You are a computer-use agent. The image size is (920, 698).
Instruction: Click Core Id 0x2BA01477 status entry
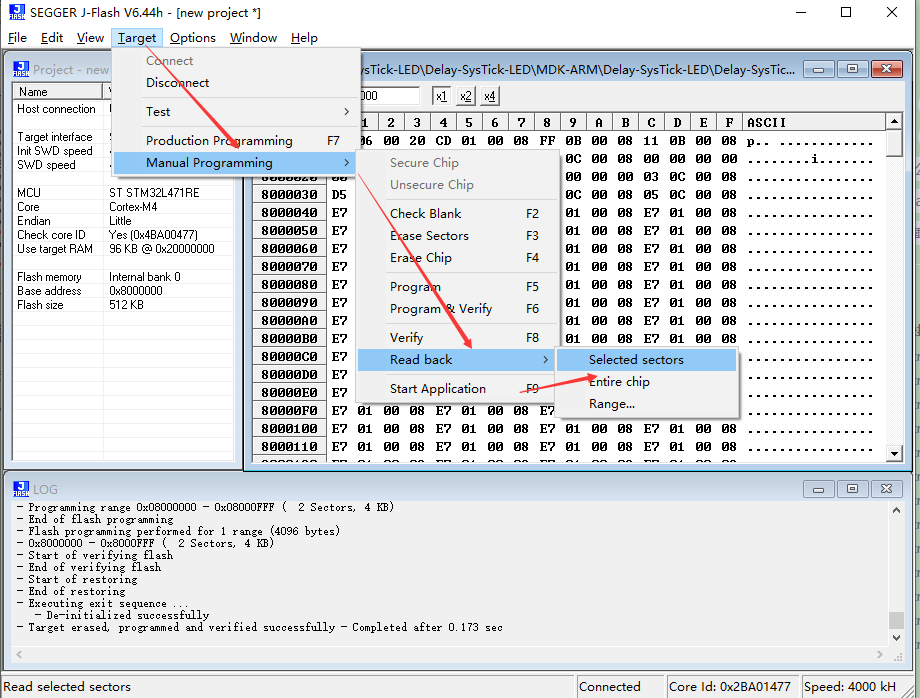click(733, 686)
